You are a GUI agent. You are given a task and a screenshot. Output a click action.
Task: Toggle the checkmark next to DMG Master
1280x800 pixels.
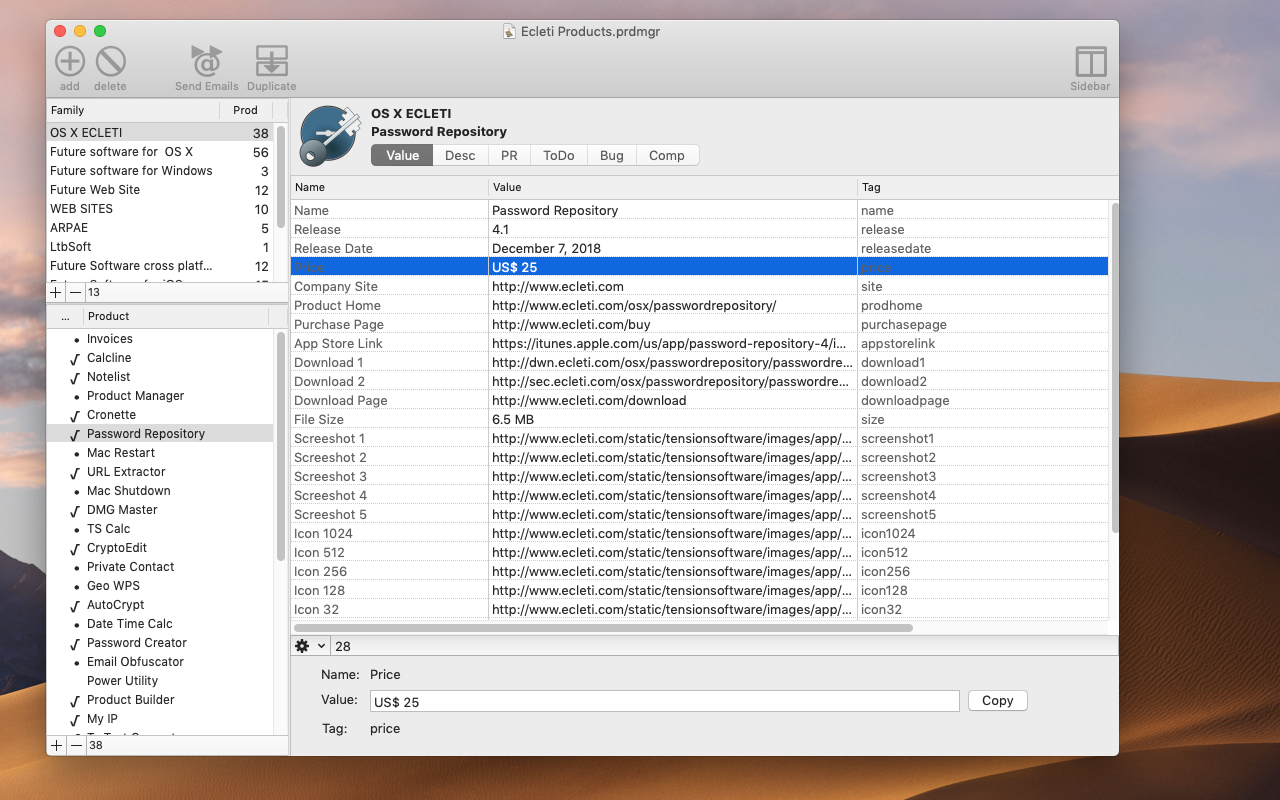[75, 510]
